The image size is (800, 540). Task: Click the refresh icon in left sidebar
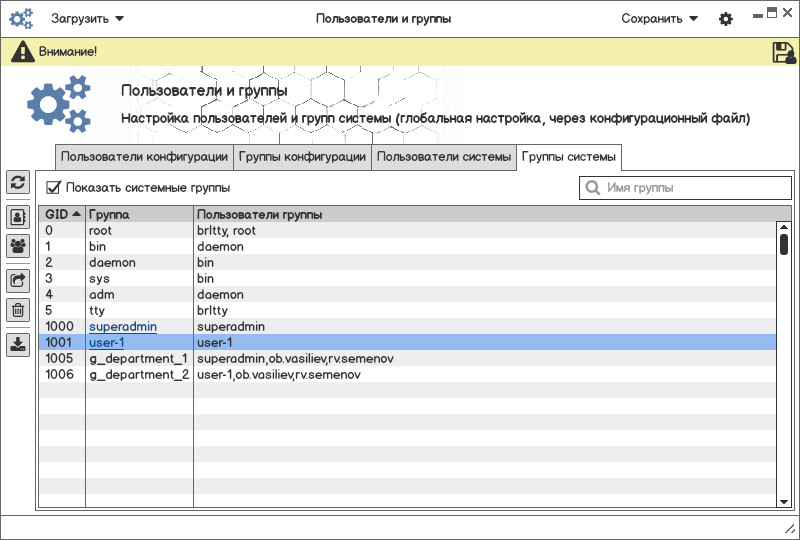pyautogui.click(x=18, y=182)
